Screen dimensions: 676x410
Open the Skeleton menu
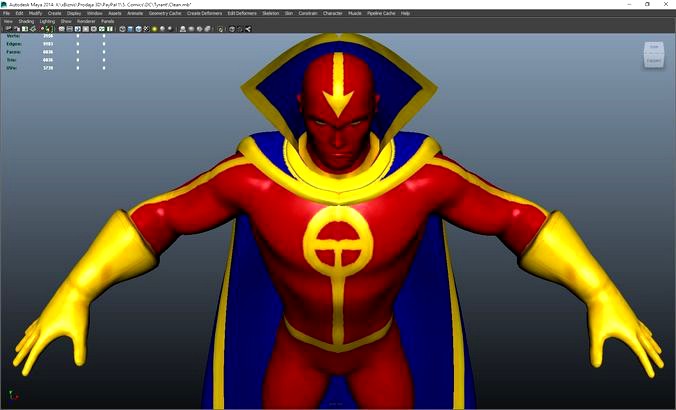point(271,13)
